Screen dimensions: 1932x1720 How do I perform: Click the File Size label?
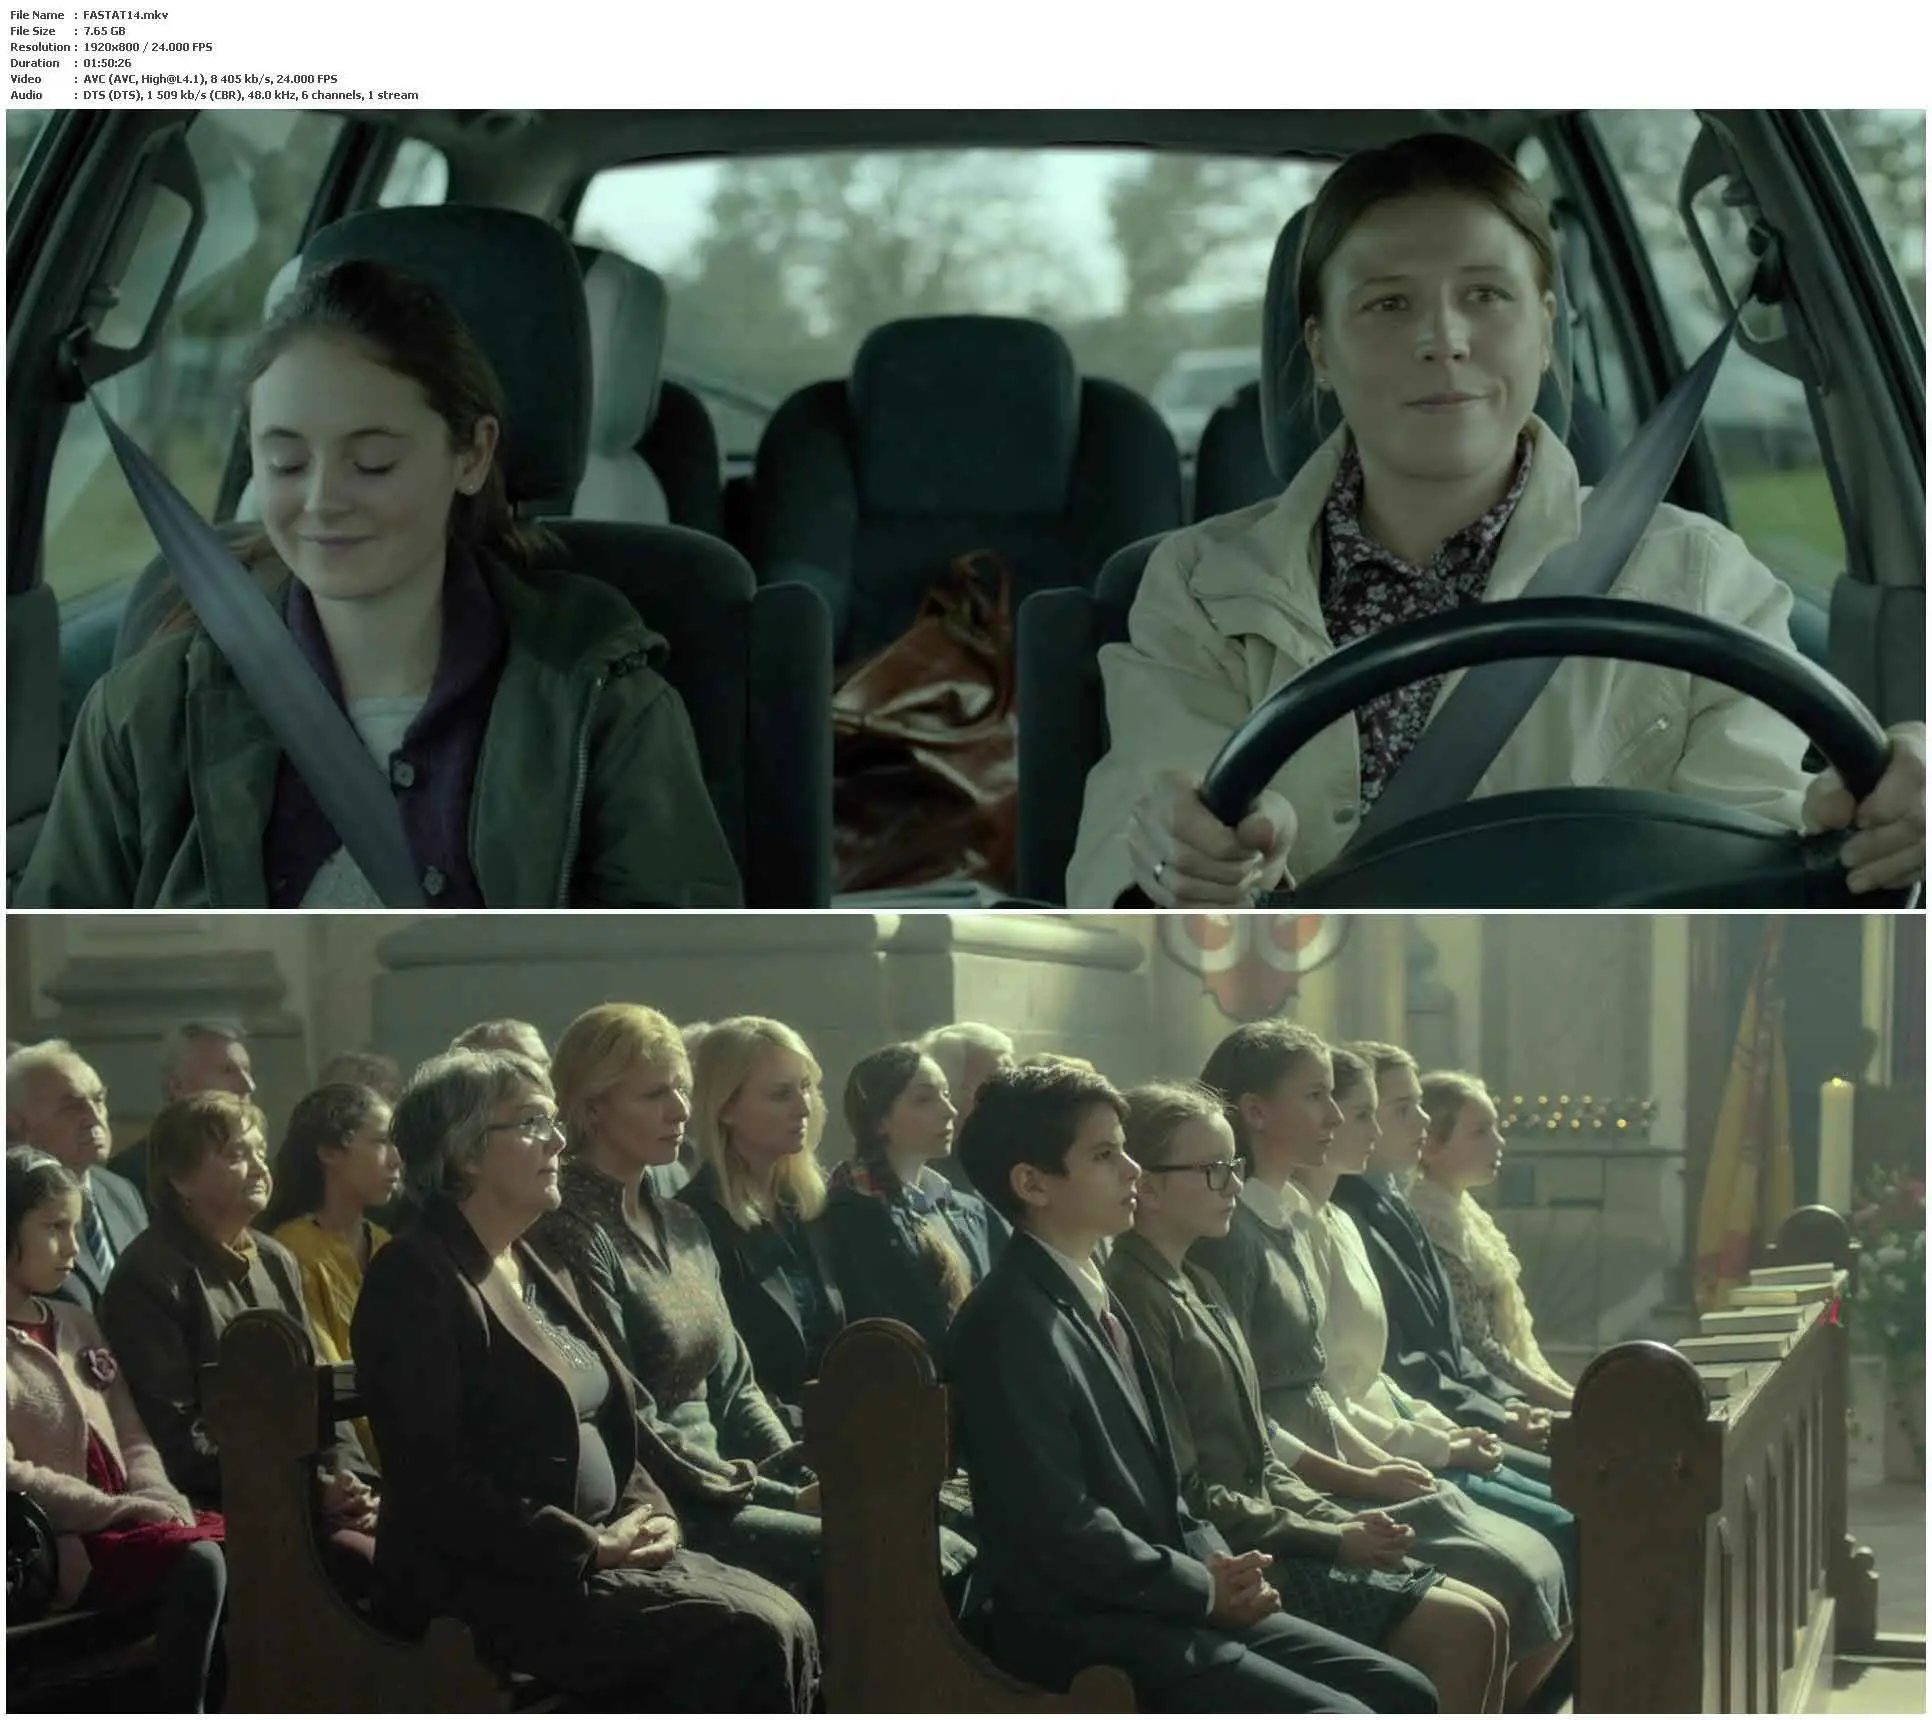click(33, 31)
